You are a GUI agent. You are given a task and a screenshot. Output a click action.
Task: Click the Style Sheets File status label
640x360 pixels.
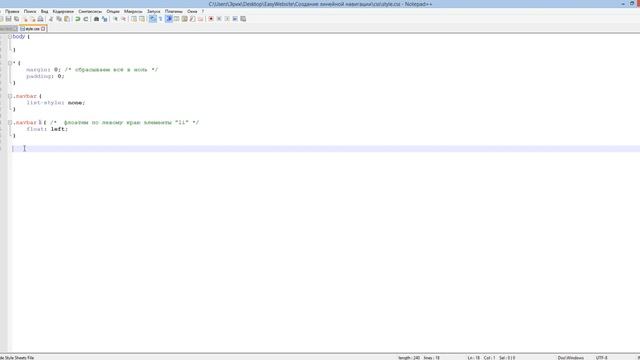(17, 358)
